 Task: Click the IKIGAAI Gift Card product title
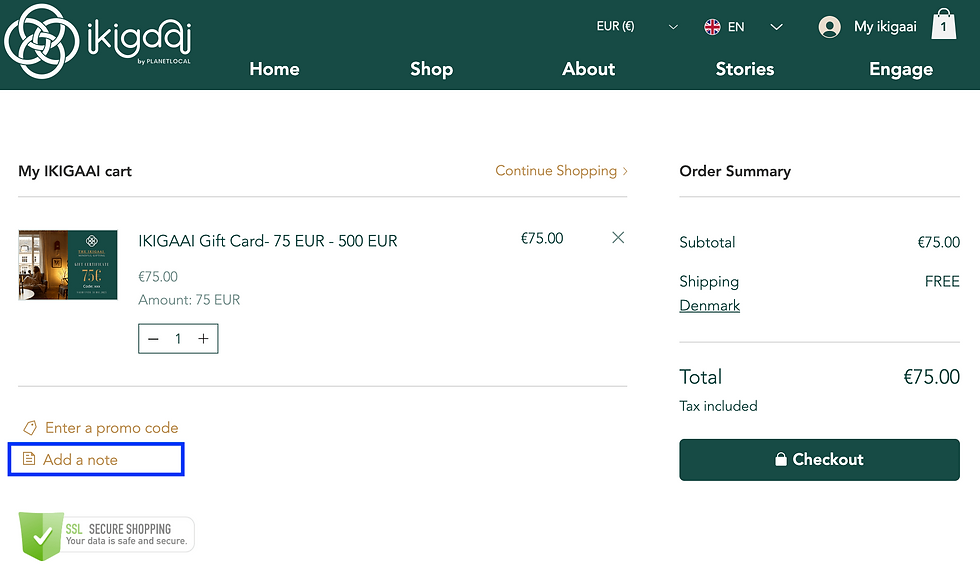coord(268,241)
